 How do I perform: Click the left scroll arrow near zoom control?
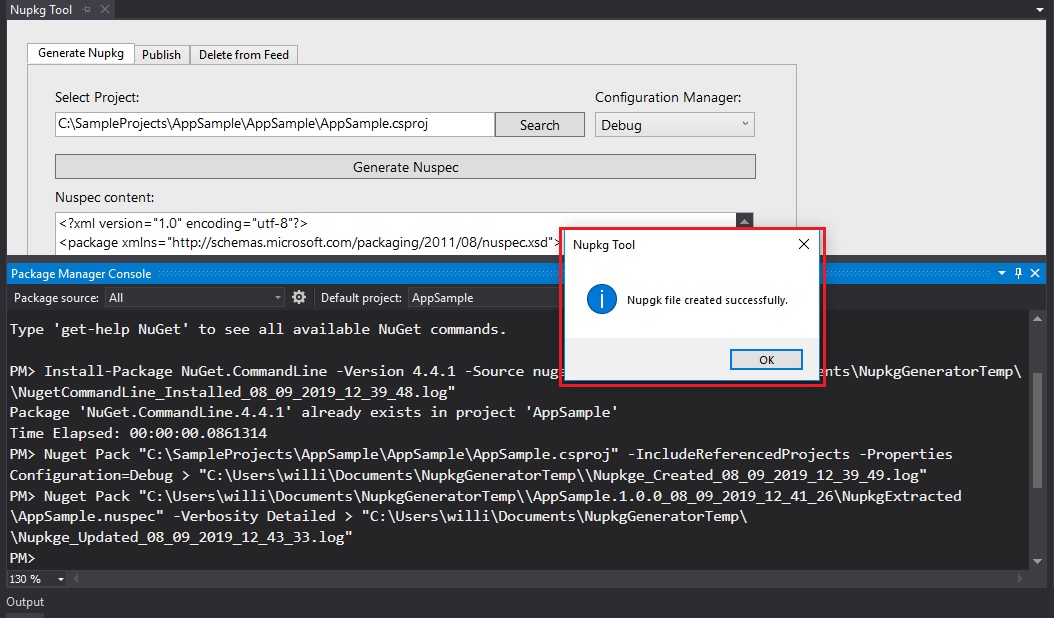pyautogui.click(x=76, y=578)
